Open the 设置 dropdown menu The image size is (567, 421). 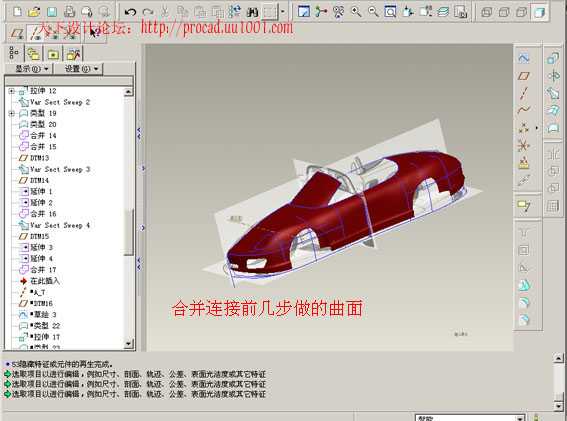tap(81, 69)
